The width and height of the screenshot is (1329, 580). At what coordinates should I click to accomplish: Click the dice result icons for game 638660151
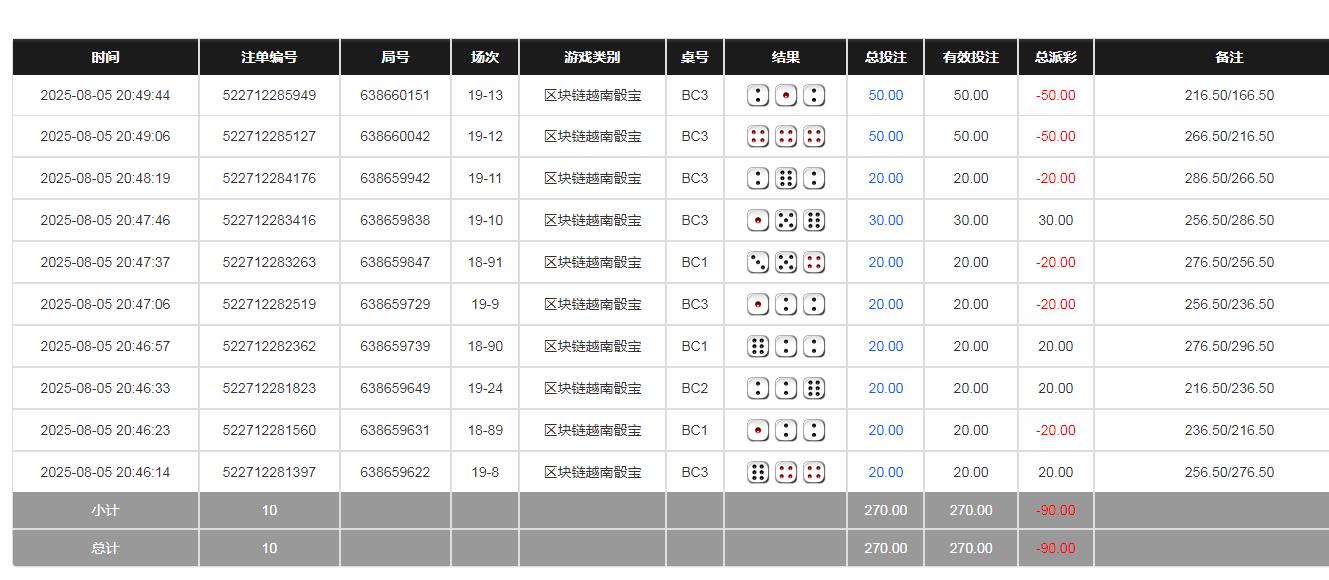(785, 94)
